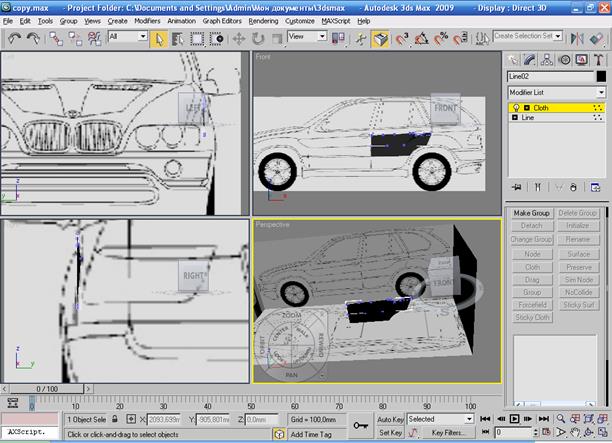Open the Modifier List dropdown
The image size is (612, 443).
click(x=601, y=93)
